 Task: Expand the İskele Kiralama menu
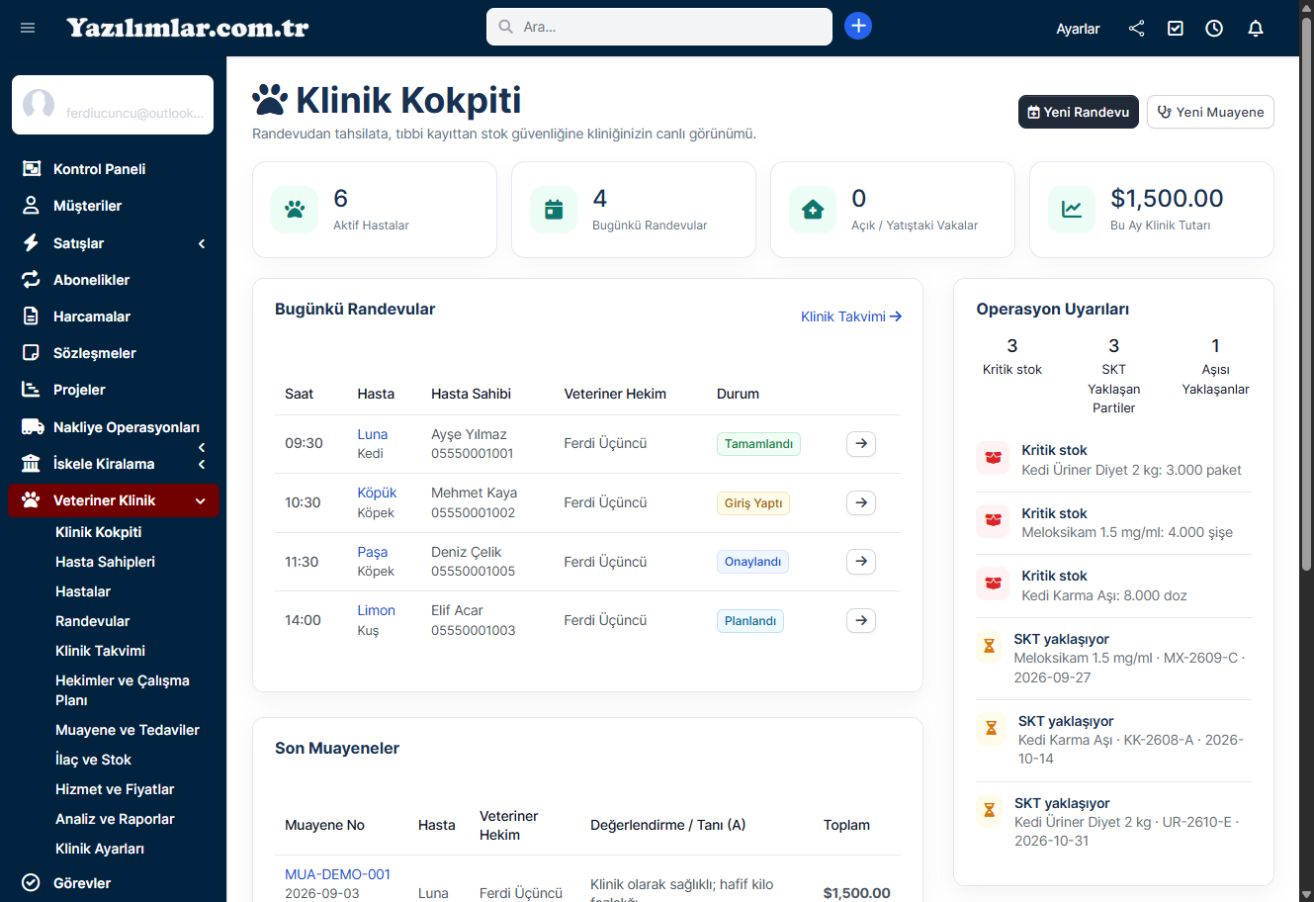point(112,464)
